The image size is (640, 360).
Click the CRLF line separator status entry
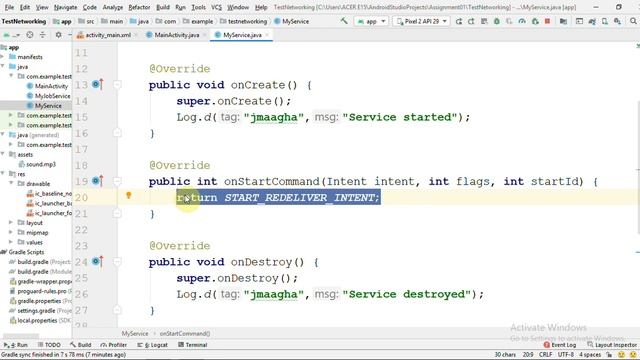point(545,354)
